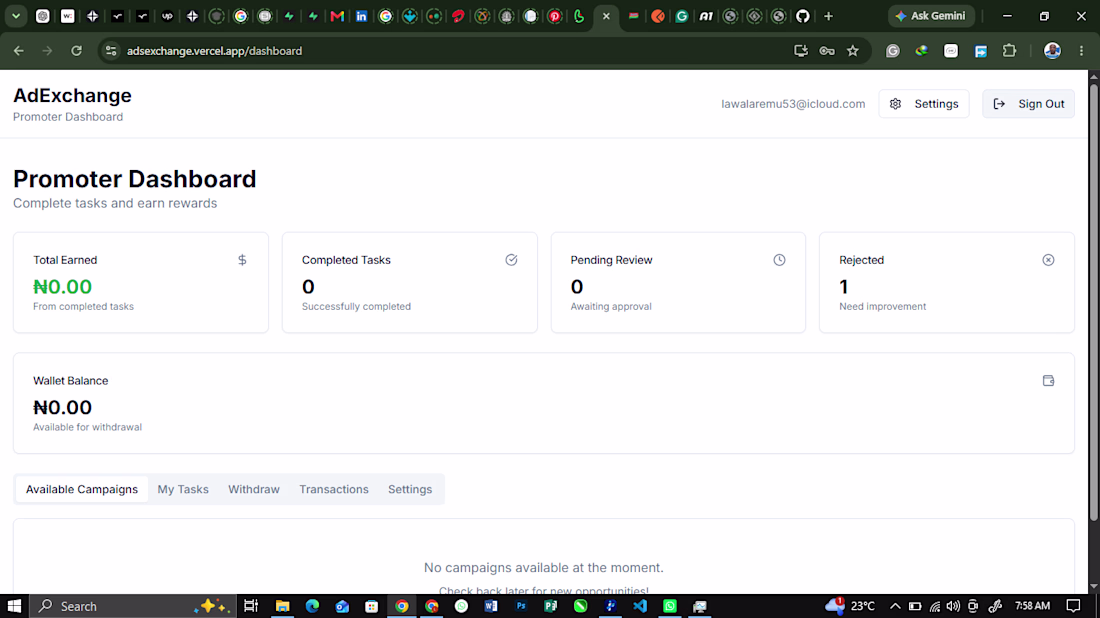Open the install app icon in address bar
The image size is (1100, 618).
[800, 51]
